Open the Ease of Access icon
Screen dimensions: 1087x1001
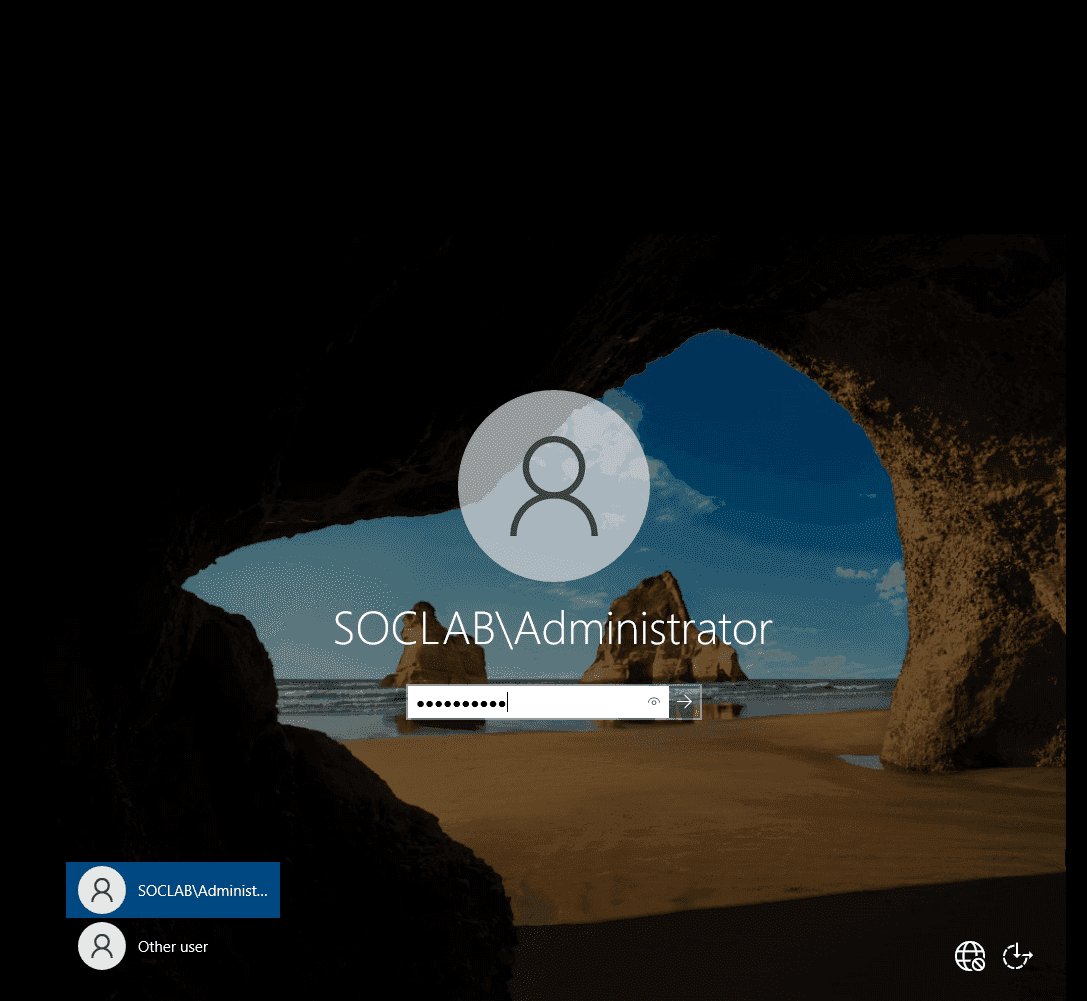tap(1018, 956)
